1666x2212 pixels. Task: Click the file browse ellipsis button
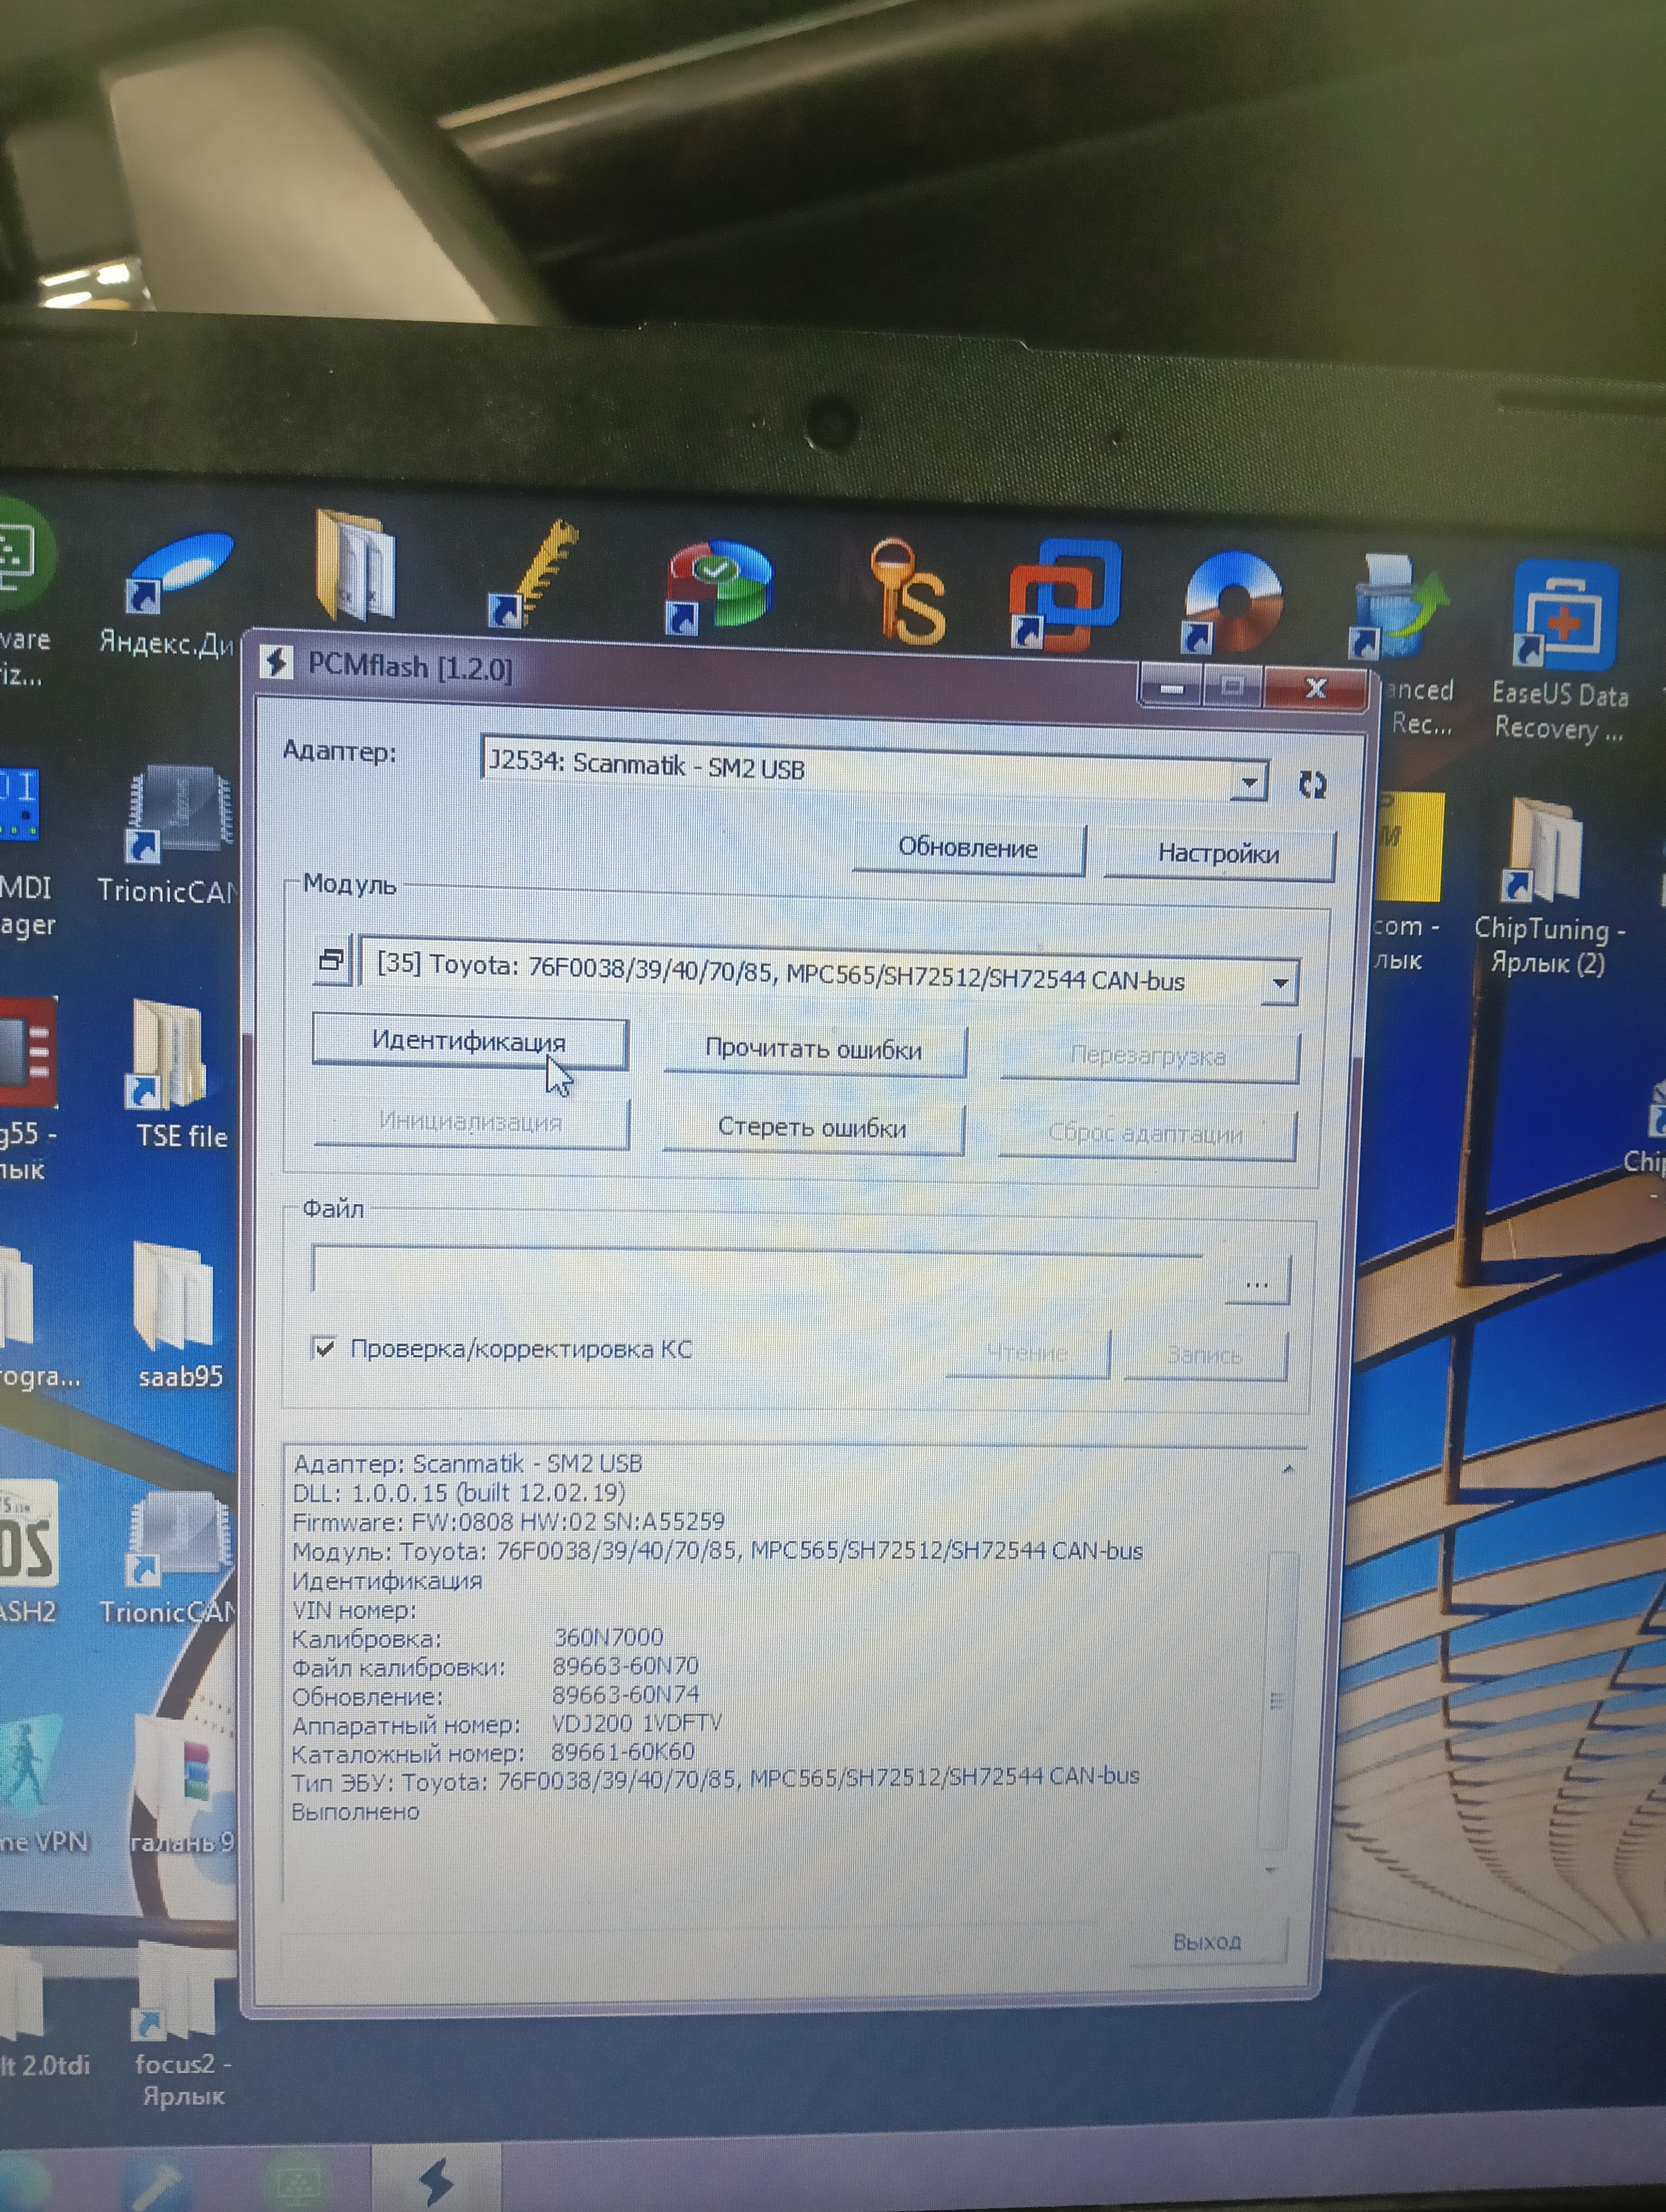(1256, 1283)
